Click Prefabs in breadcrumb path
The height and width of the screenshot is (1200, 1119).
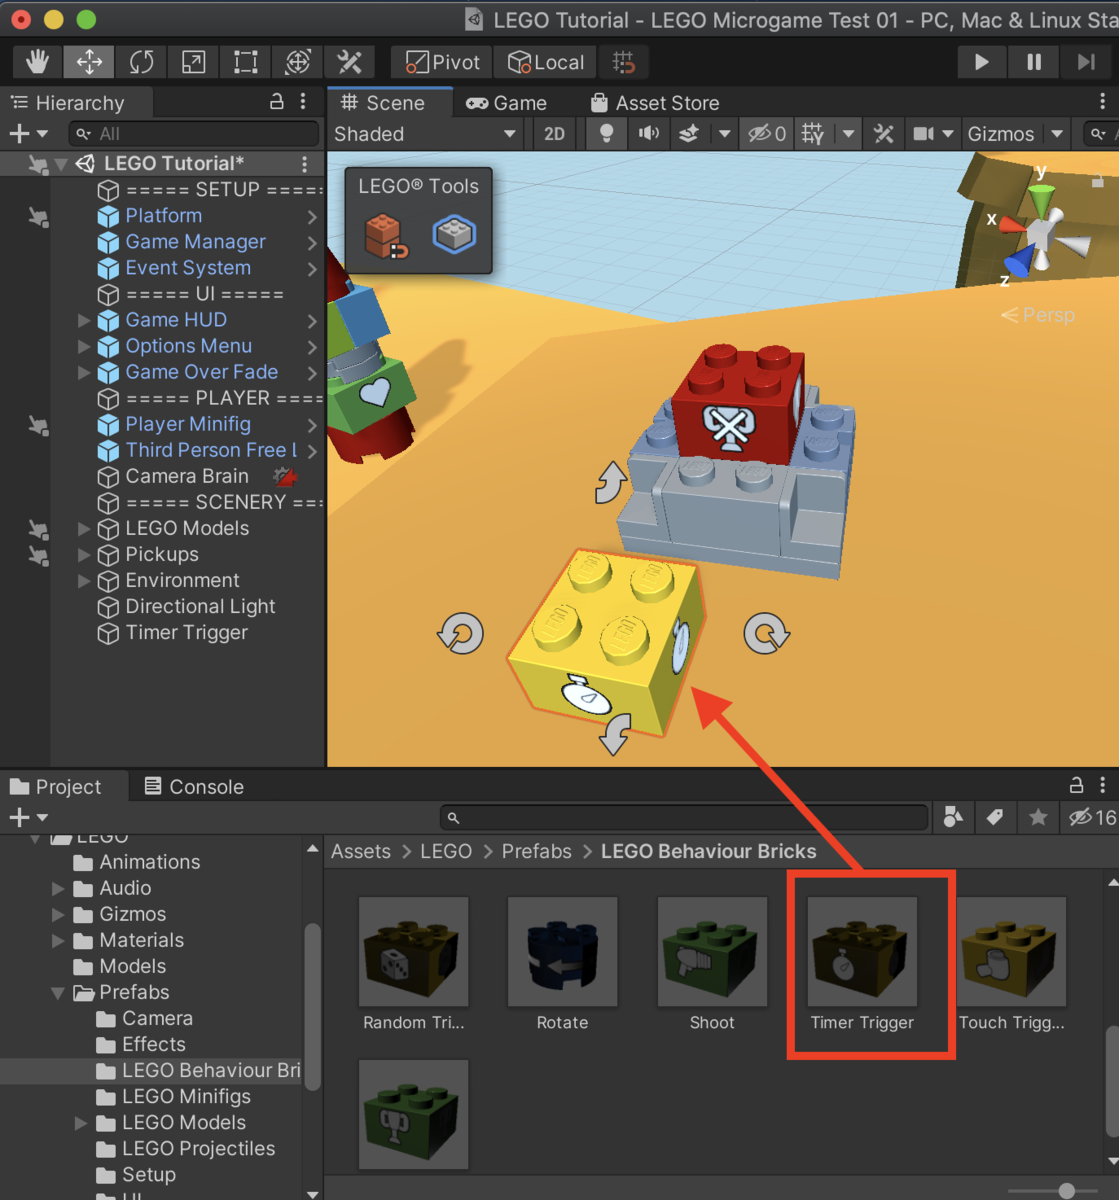[537, 852]
